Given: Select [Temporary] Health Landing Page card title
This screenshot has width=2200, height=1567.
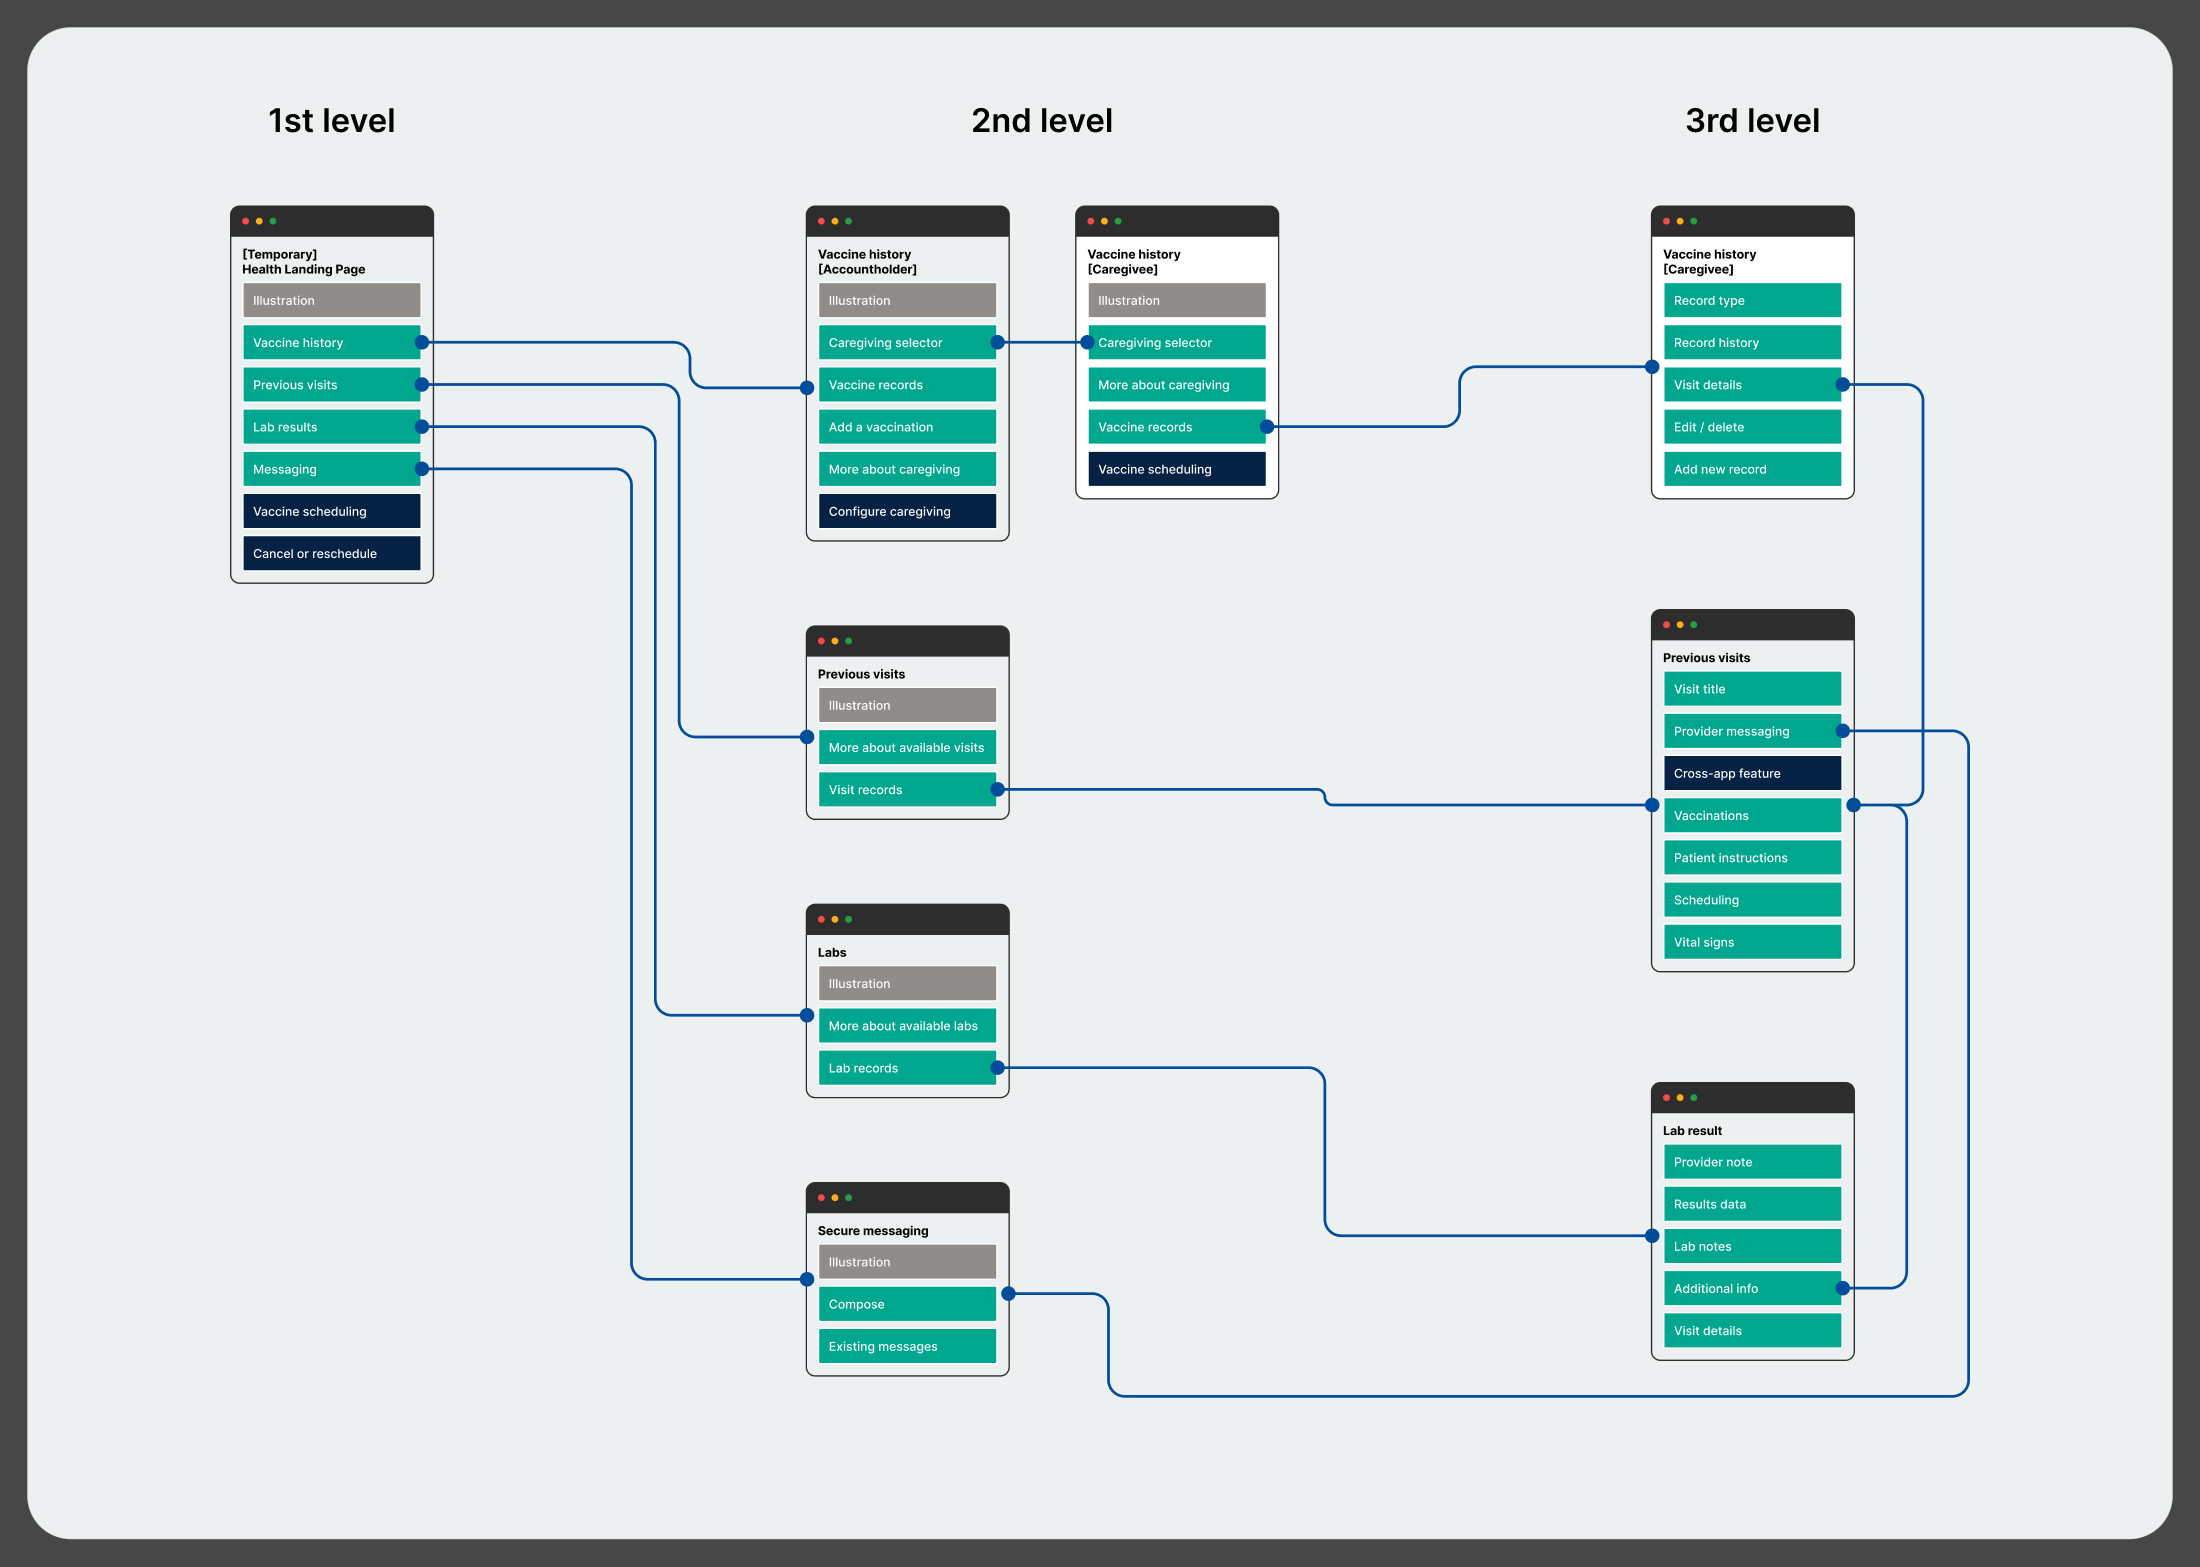Looking at the screenshot, I should point(304,262).
